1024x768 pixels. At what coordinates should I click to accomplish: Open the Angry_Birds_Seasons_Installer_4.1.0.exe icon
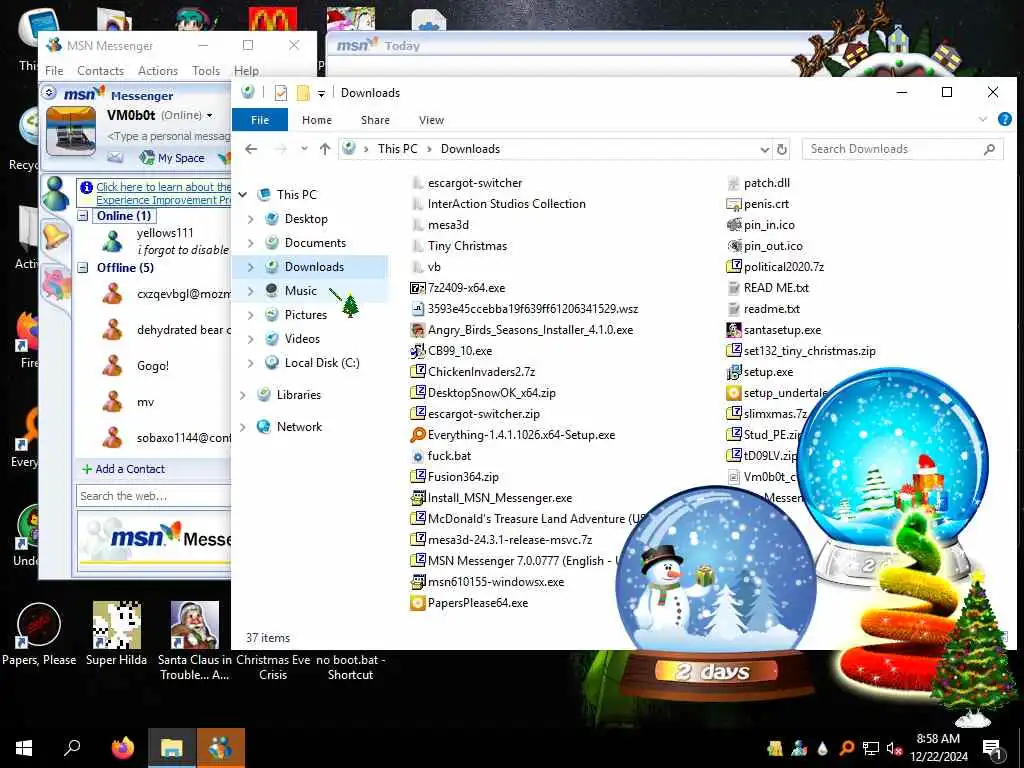click(417, 330)
